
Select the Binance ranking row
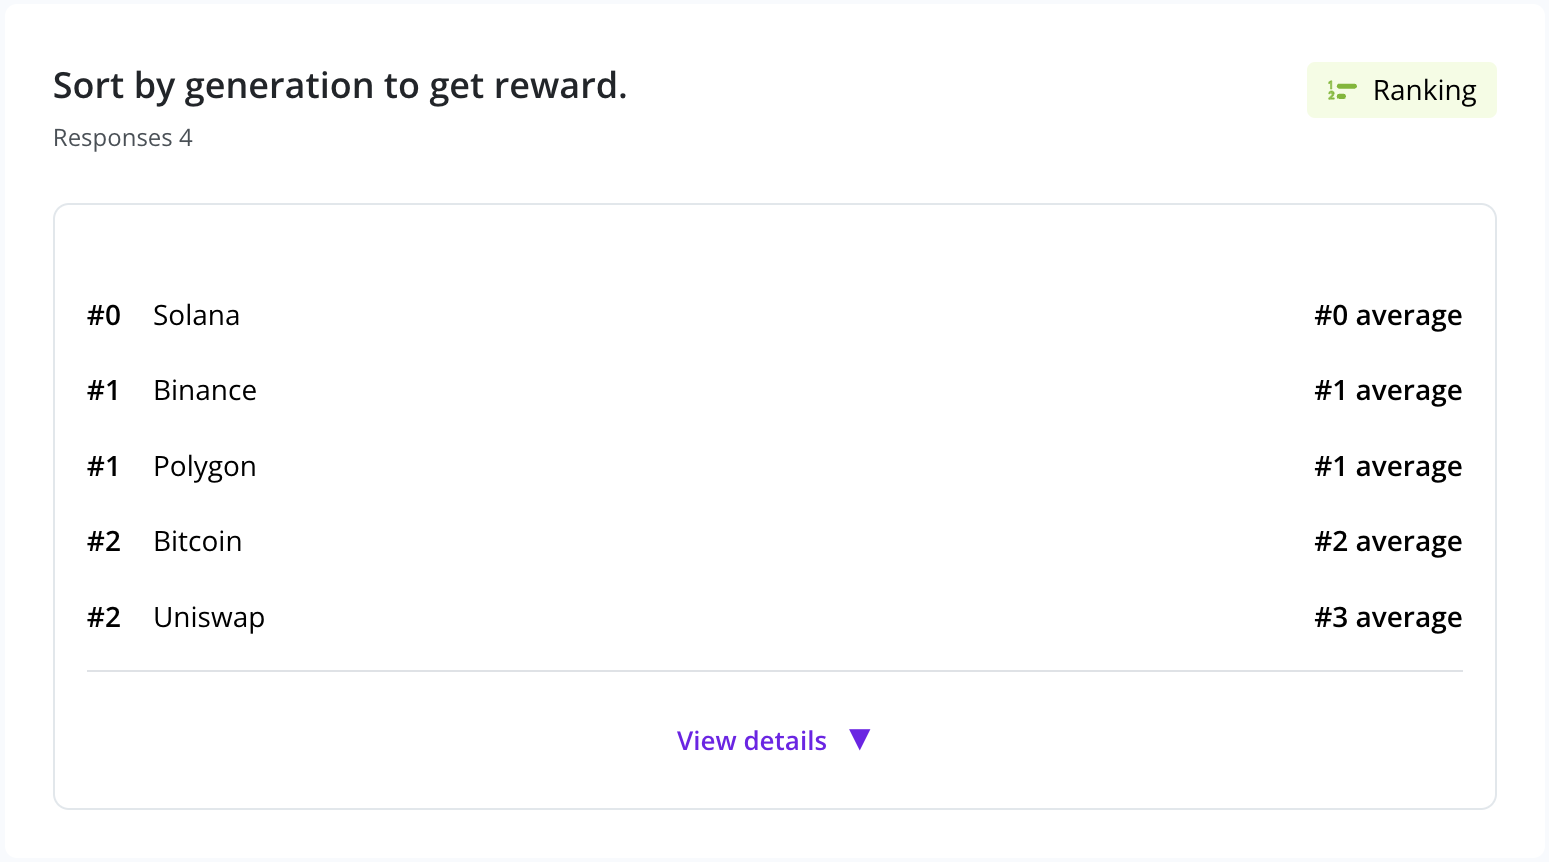point(774,390)
